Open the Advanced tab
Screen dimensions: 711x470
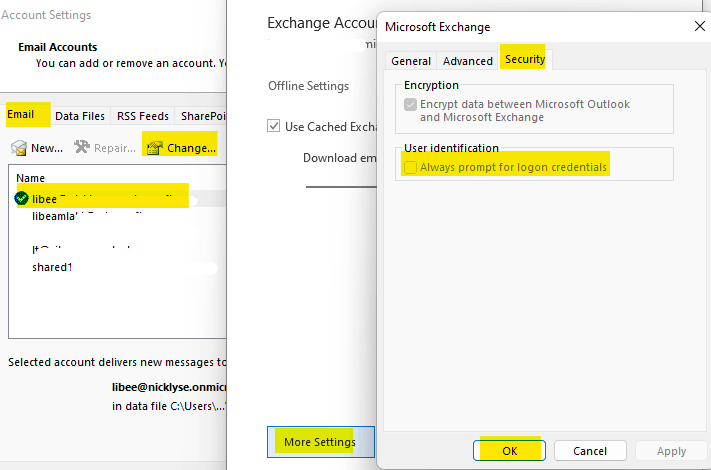(468, 61)
